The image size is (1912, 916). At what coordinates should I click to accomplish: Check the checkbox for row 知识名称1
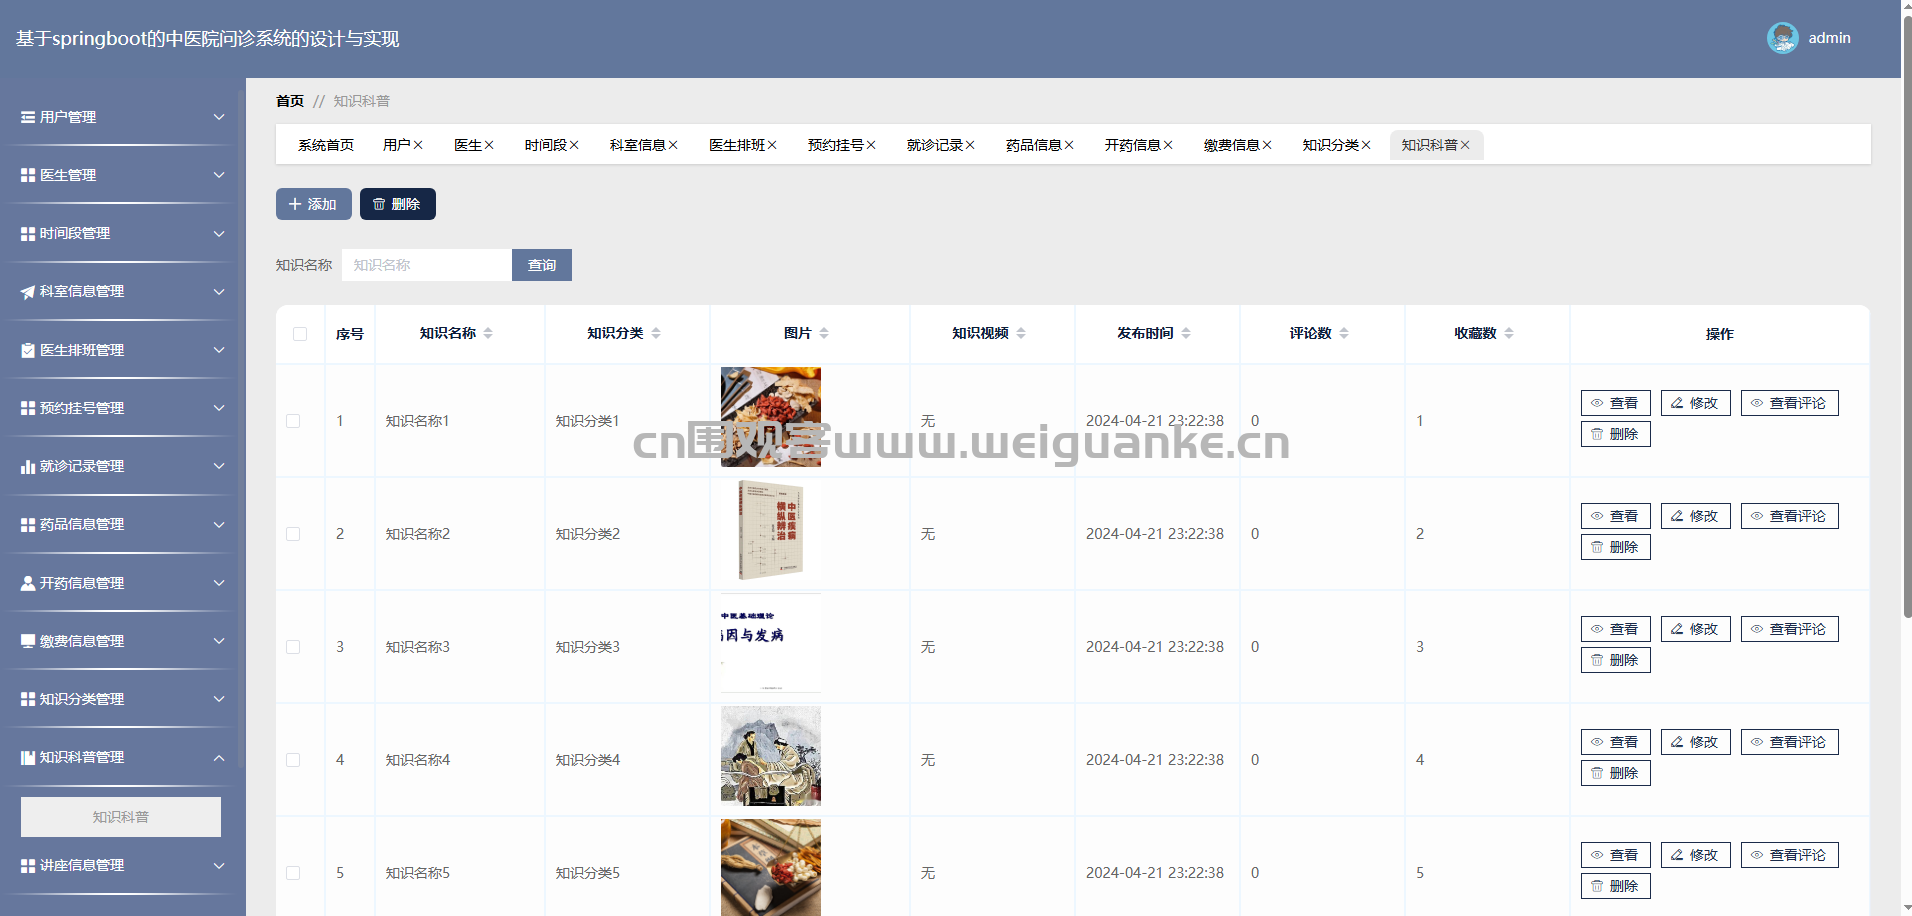click(x=293, y=421)
